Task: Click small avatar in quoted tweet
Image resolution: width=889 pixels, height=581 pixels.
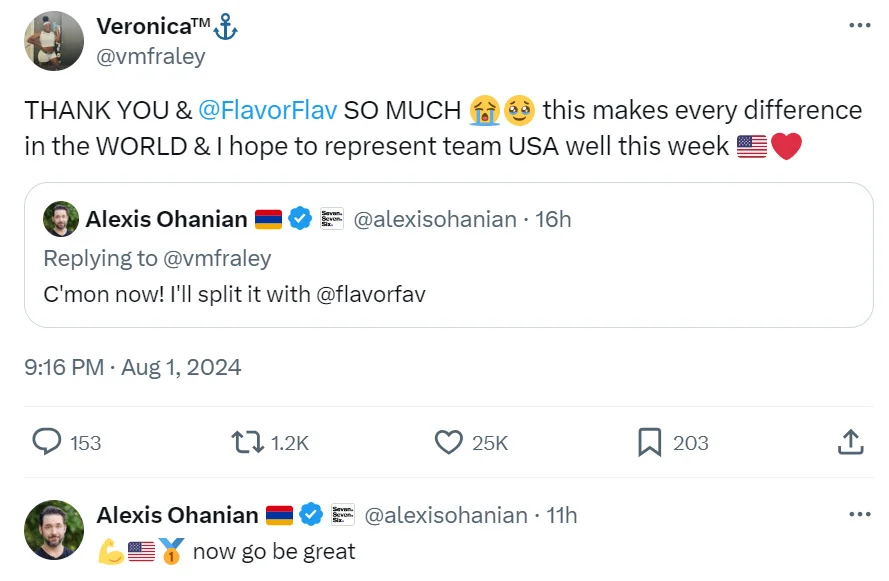Action: click(x=61, y=219)
